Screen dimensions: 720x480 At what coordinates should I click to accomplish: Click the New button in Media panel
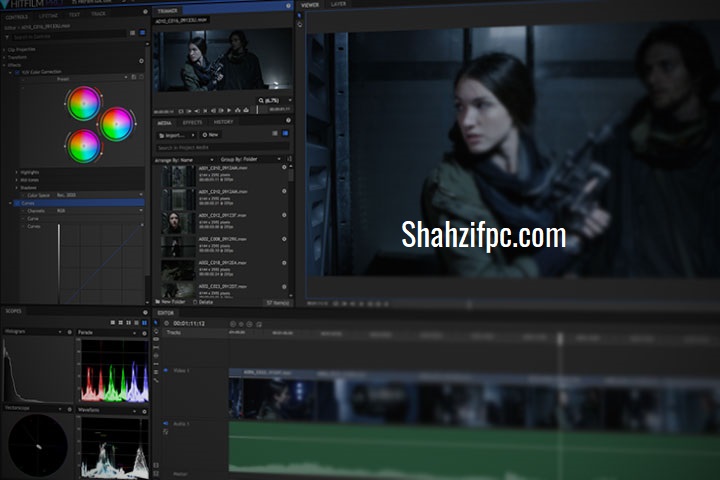[211, 135]
